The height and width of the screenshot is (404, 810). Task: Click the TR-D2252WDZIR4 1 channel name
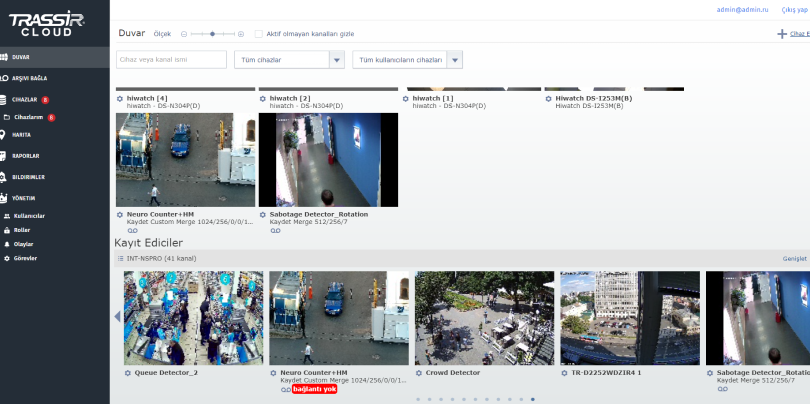pos(606,372)
